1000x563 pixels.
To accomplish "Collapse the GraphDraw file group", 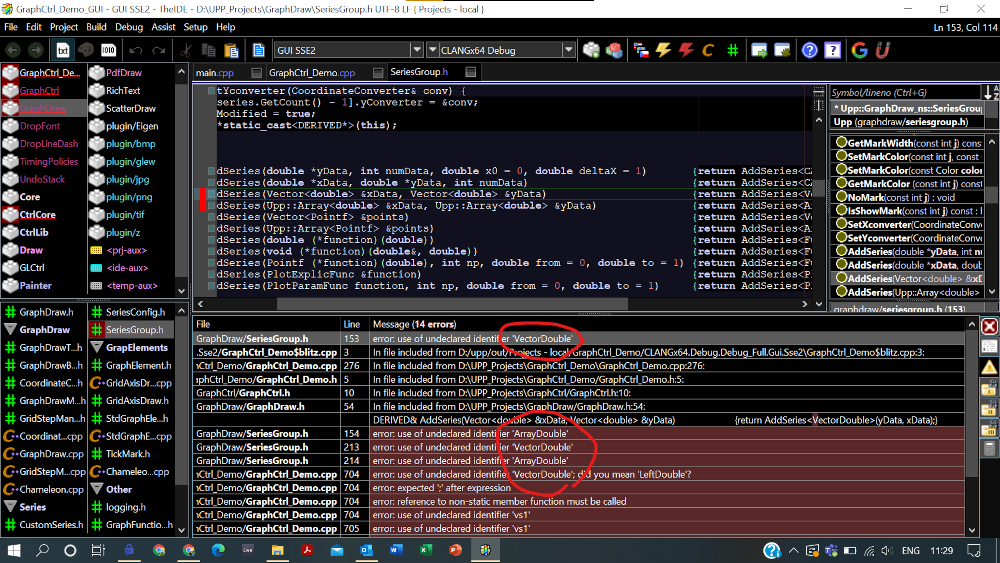I will point(11,330).
